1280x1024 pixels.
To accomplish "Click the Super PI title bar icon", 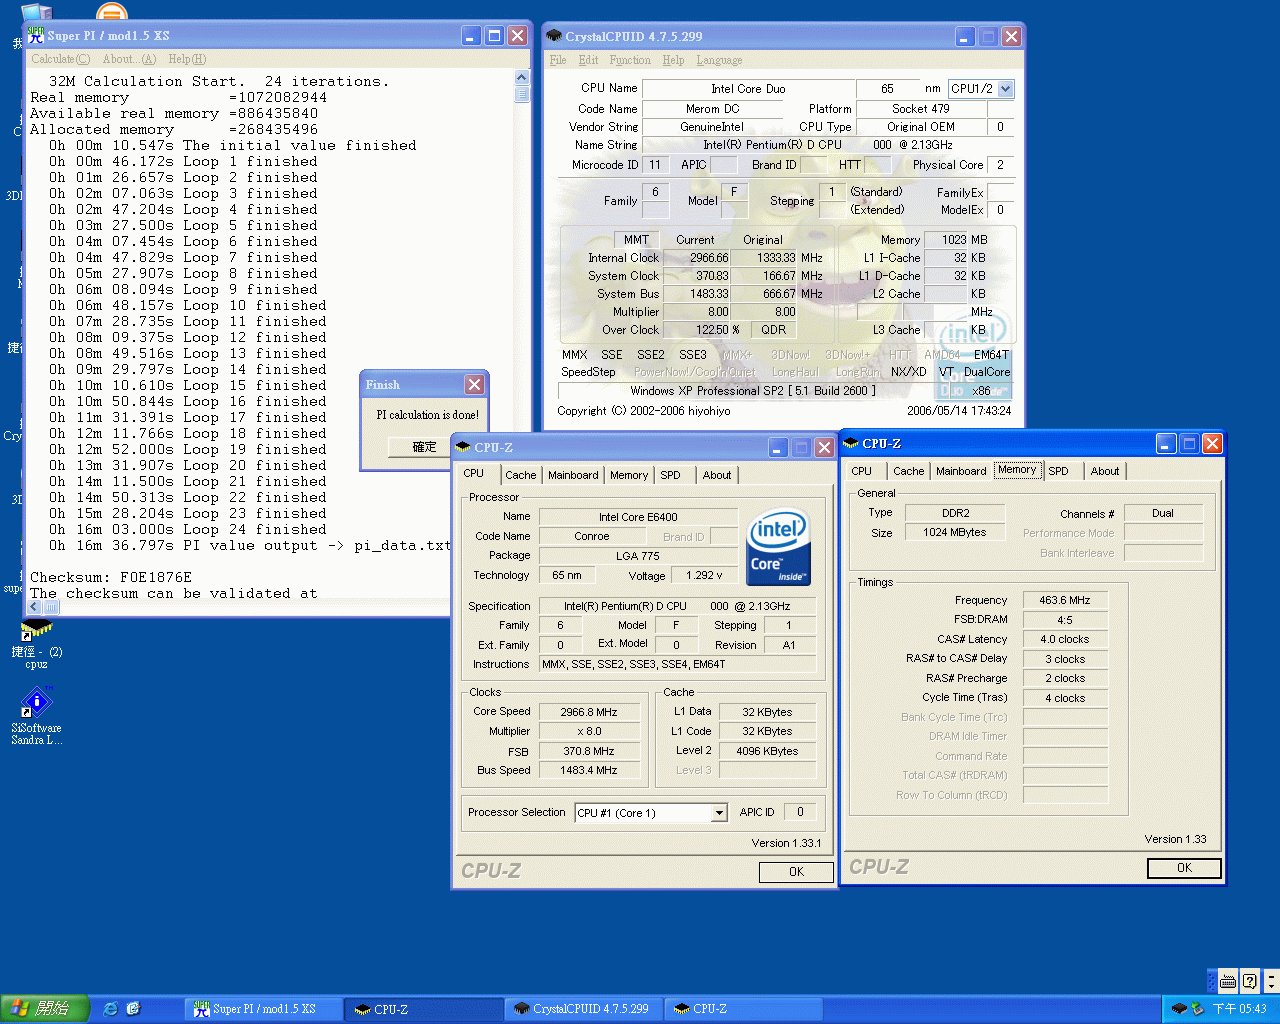I will pyautogui.click(x=36, y=35).
